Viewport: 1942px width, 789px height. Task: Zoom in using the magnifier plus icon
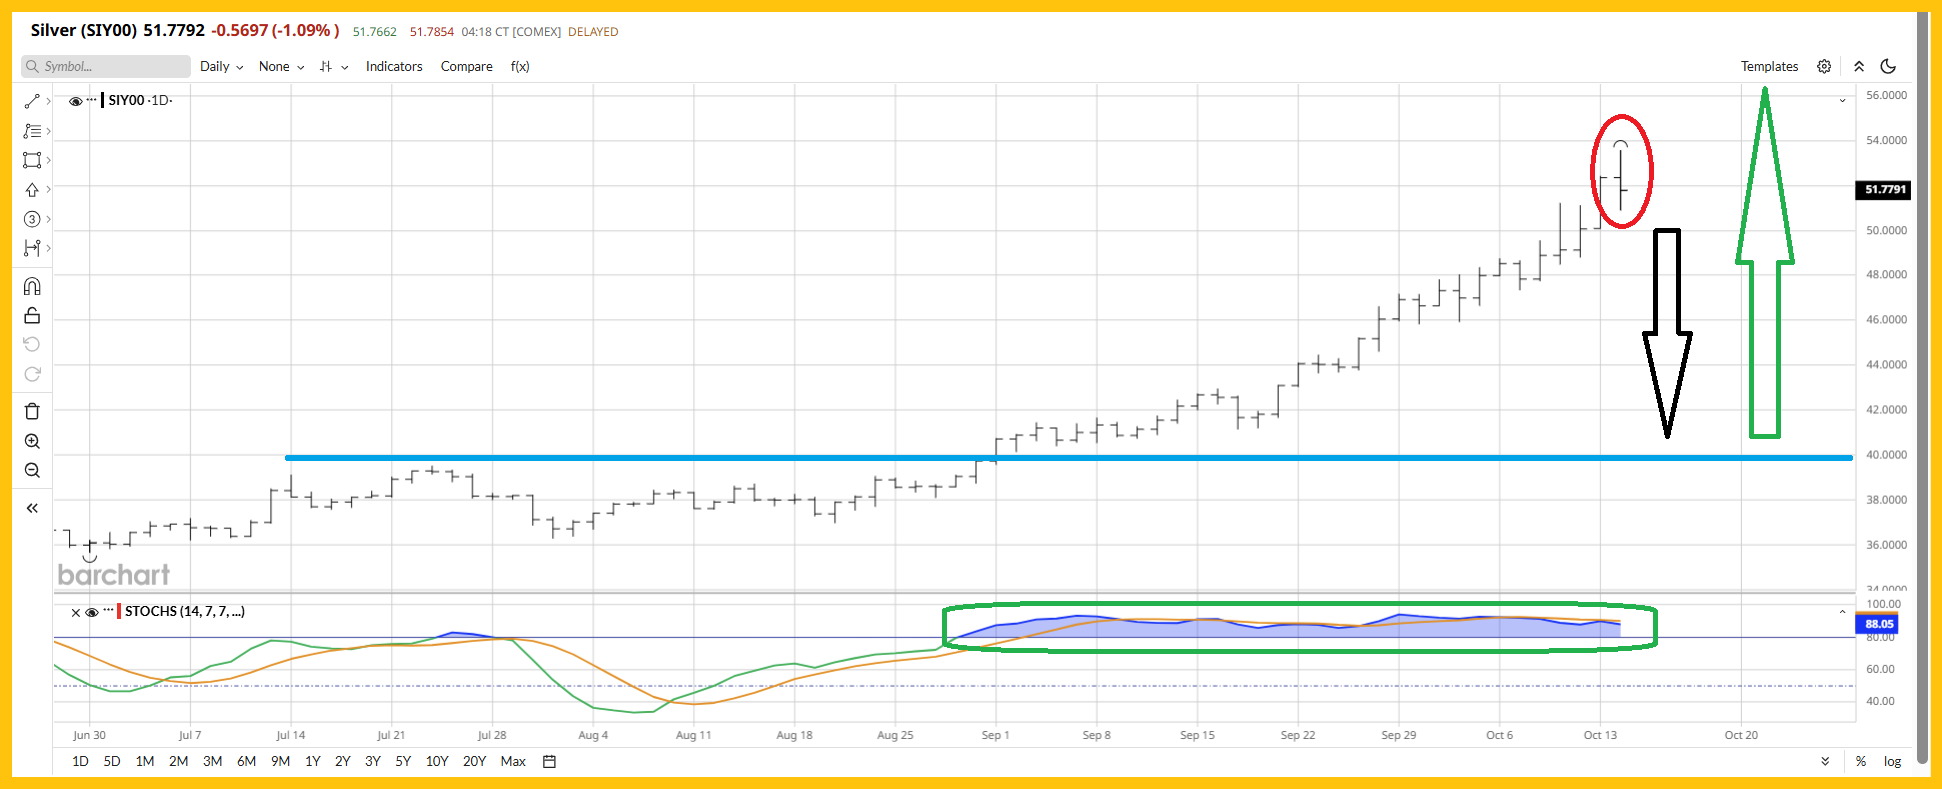coord(32,441)
